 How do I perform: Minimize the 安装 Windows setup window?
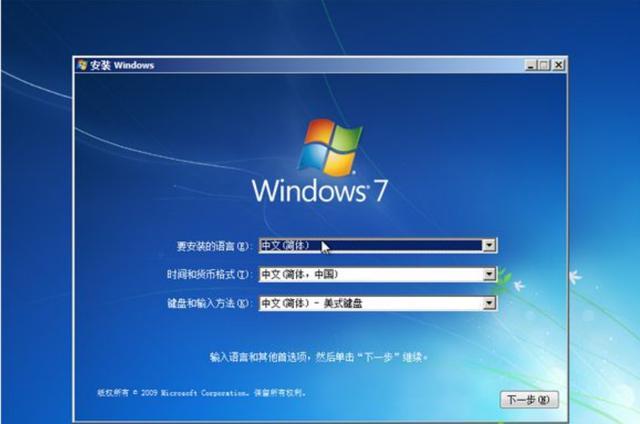click(x=531, y=65)
